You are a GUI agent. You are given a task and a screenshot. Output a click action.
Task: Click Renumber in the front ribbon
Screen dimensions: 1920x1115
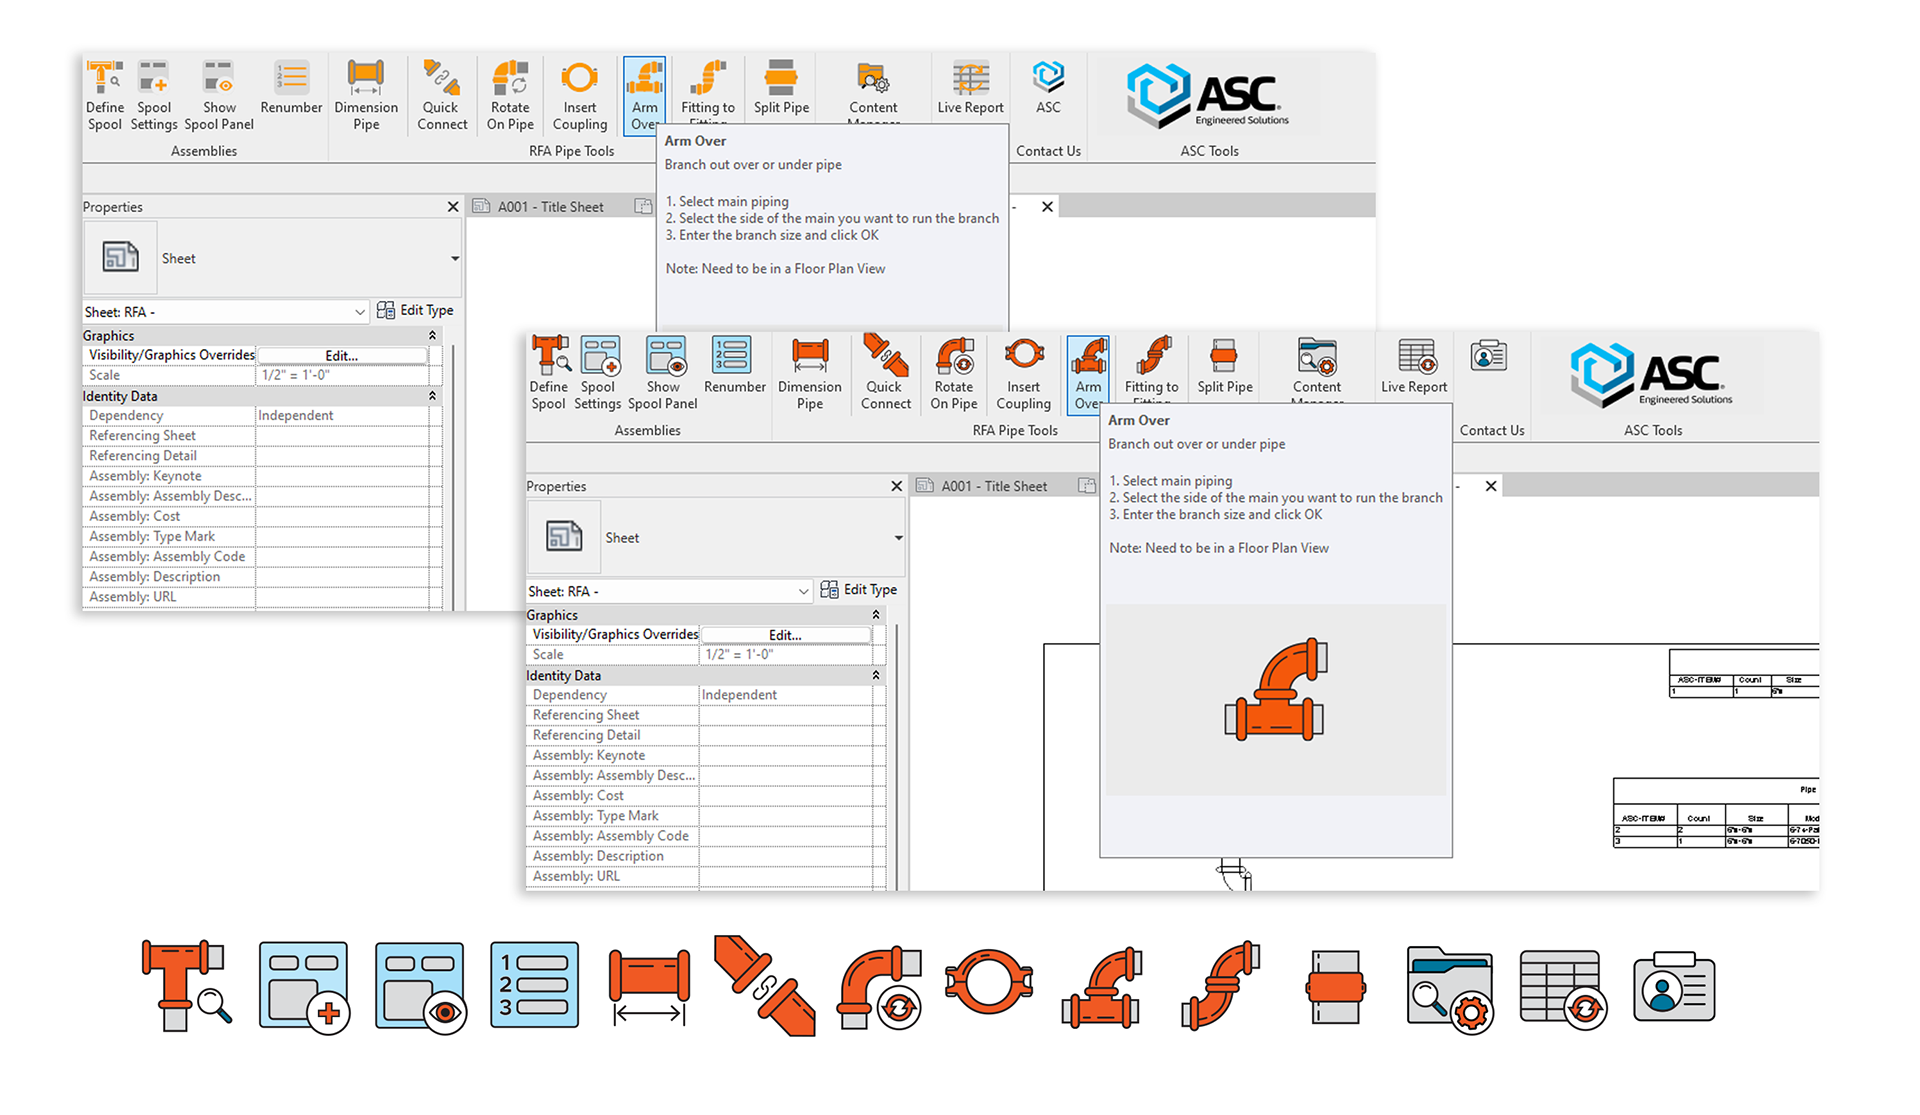tap(734, 365)
